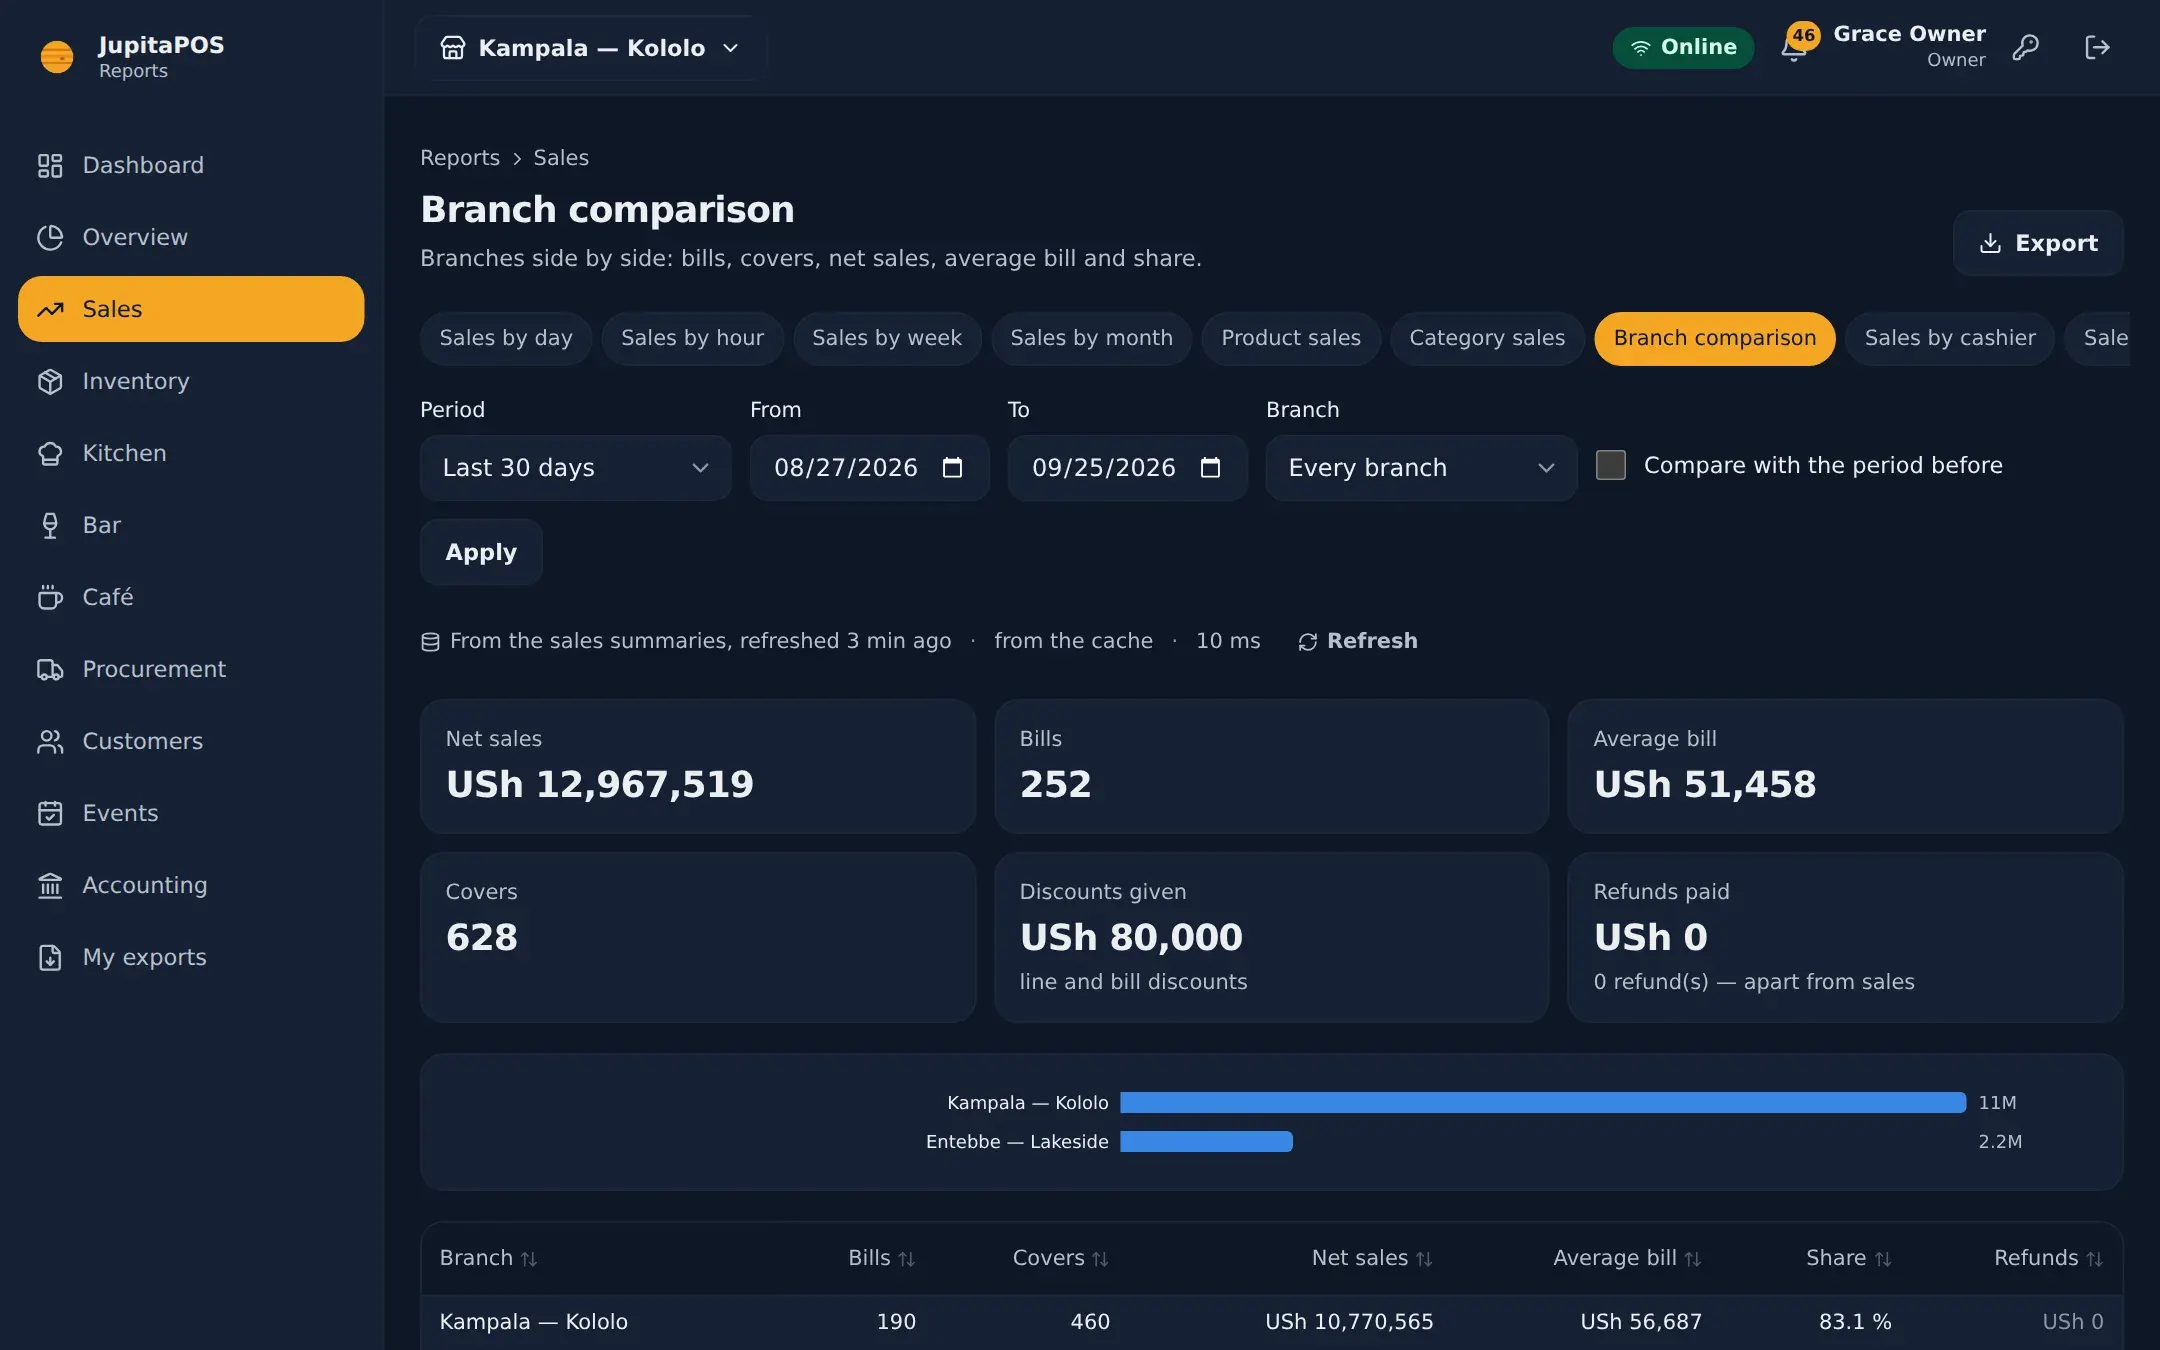Click the Procurement truck icon
Screen dimensions: 2160x1350
click(50, 669)
